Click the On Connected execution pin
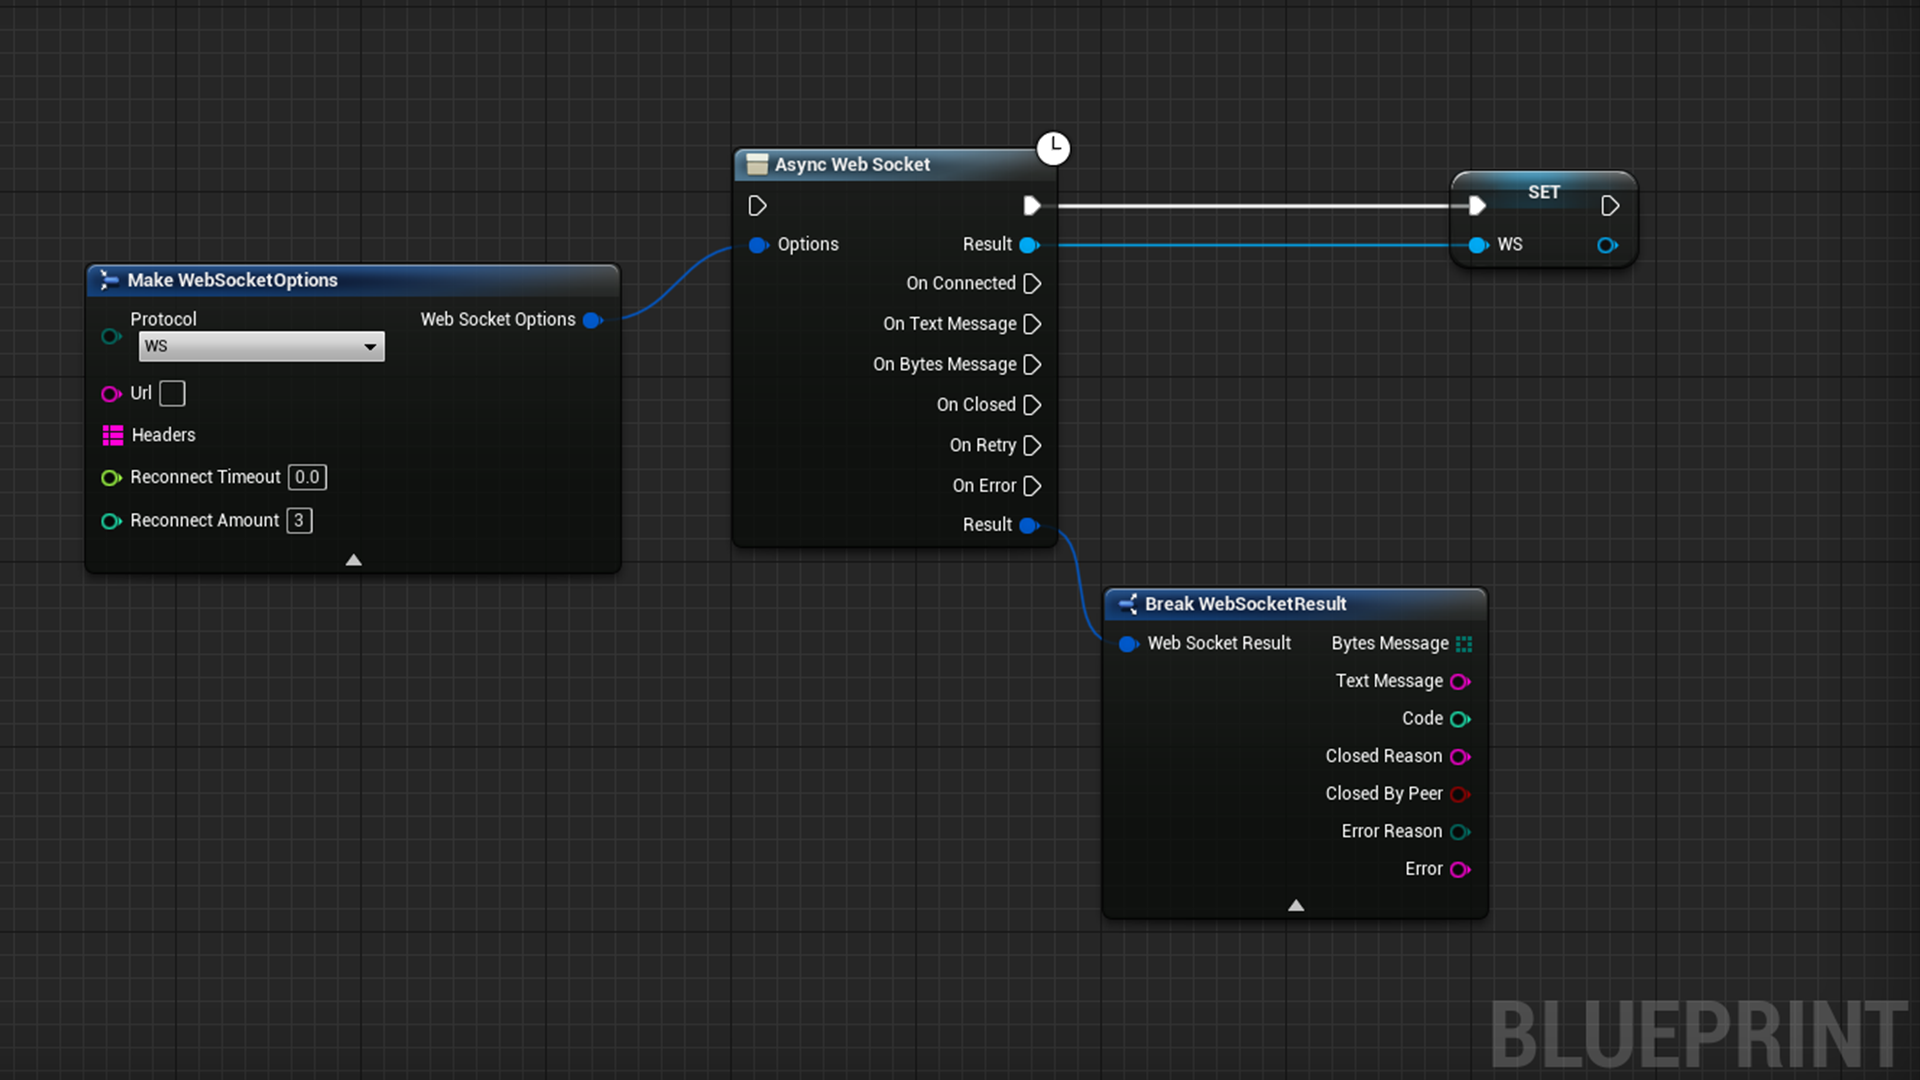This screenshot has height=1080, width=1920. click(x=1032, y=284)
